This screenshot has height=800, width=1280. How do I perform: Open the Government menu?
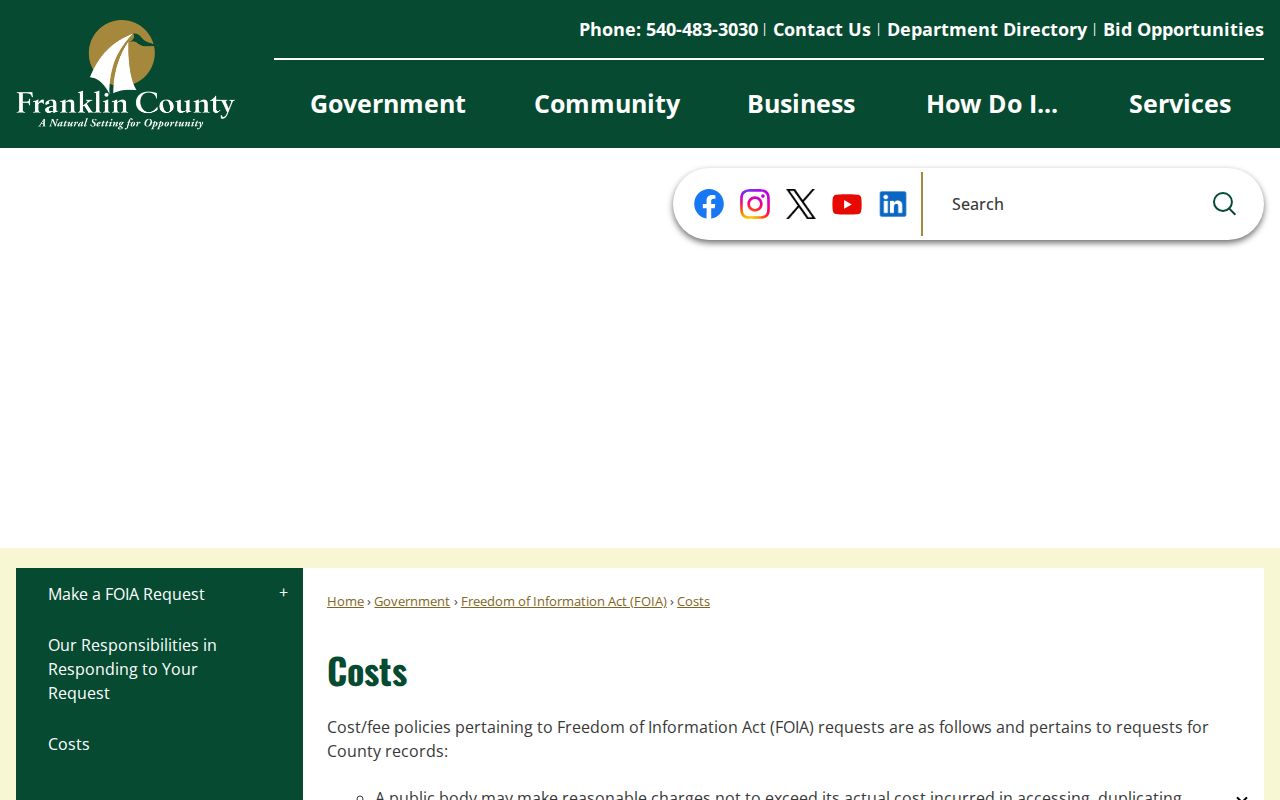(388, 104)
